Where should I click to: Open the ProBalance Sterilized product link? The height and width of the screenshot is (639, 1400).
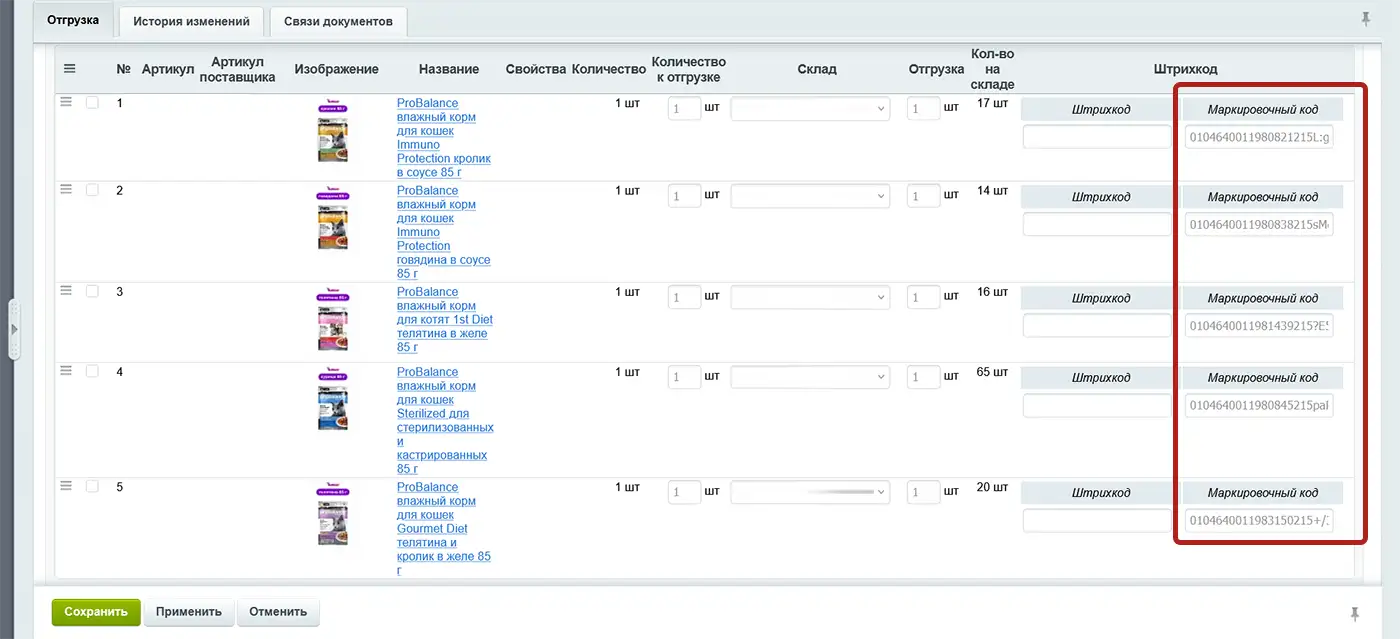pyautogui.click(x=445, y=420)
